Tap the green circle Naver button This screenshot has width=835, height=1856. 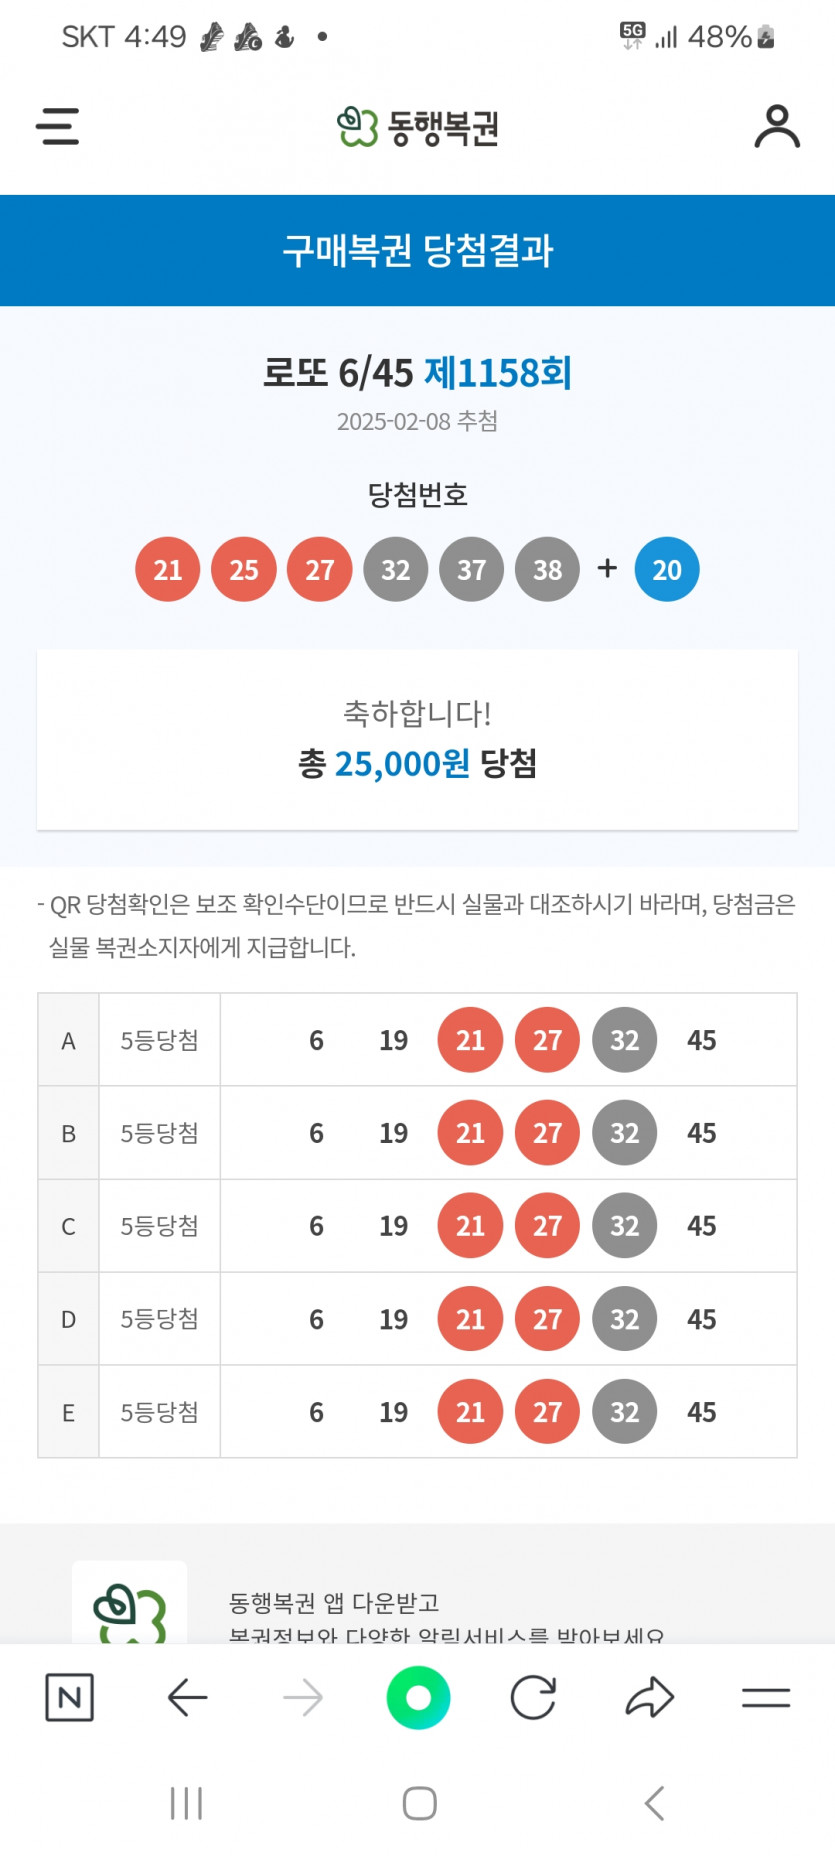click(x=418, y=1697)
